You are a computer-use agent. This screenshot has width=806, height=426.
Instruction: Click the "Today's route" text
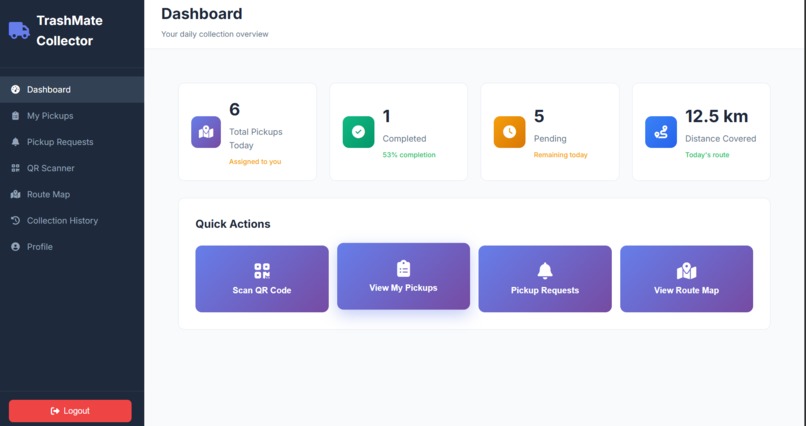(707, 155)
